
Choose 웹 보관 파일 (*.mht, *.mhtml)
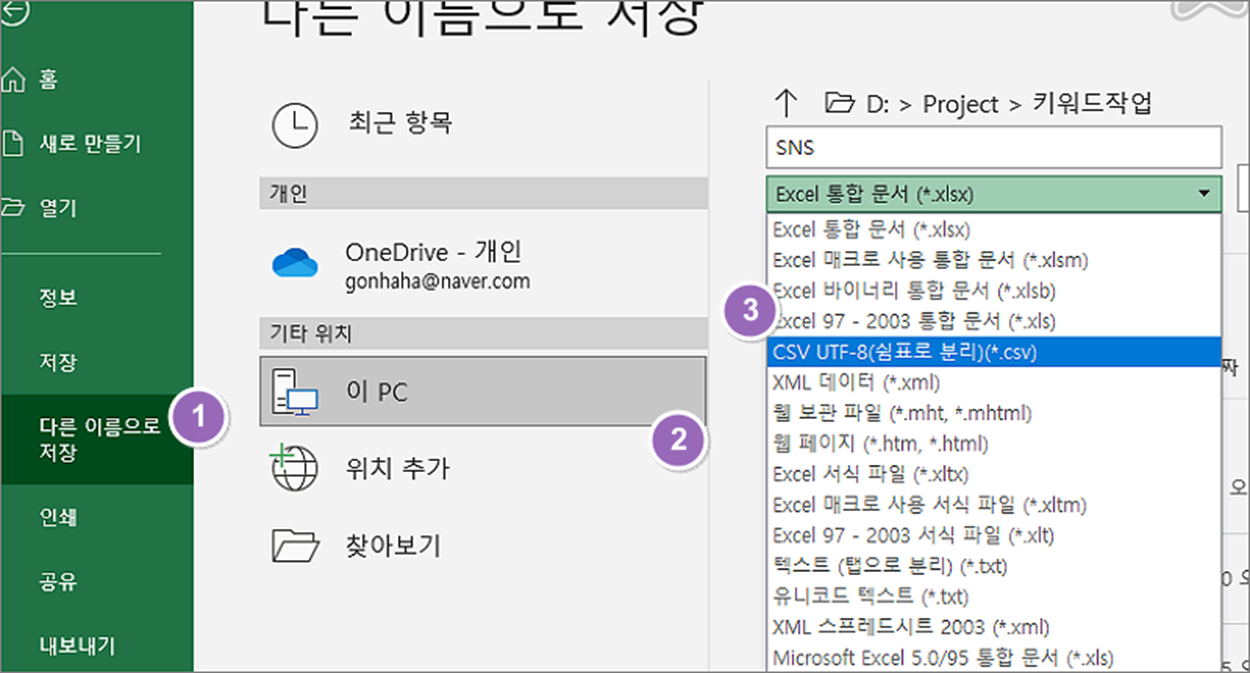[994, 412]
